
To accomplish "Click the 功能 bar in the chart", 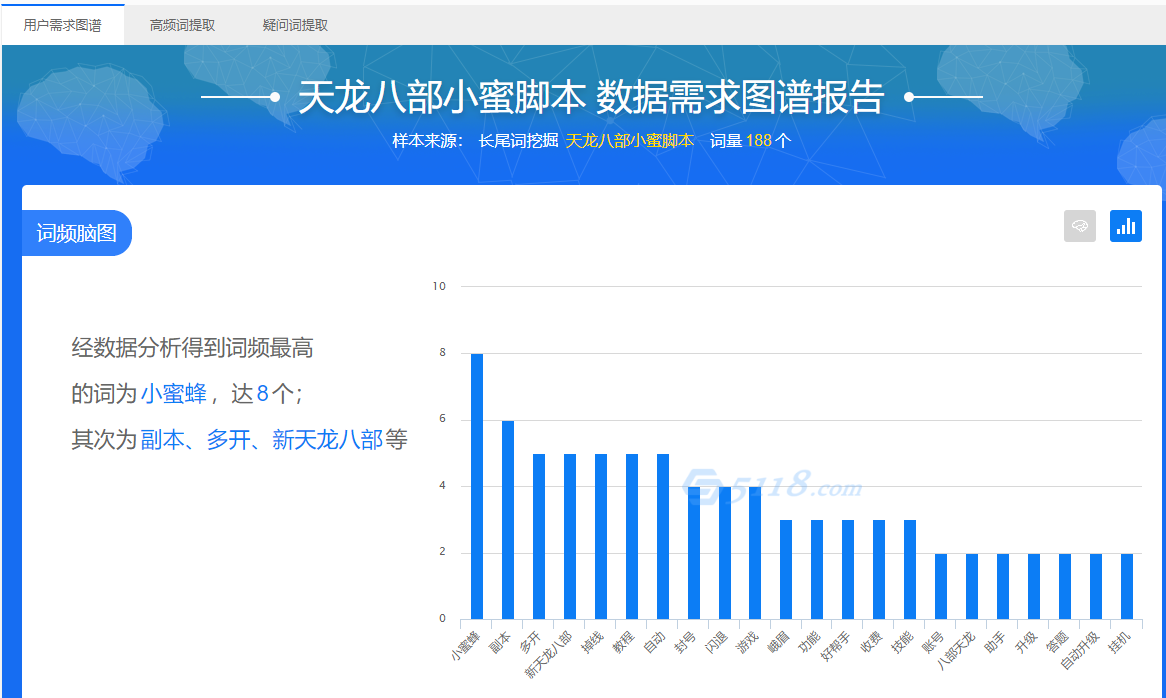I will pos(817,569).
